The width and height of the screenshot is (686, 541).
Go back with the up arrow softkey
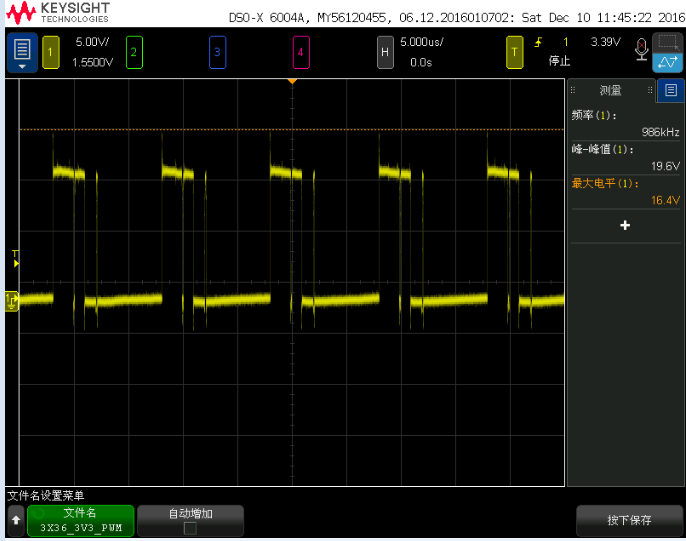click(16, 520)
